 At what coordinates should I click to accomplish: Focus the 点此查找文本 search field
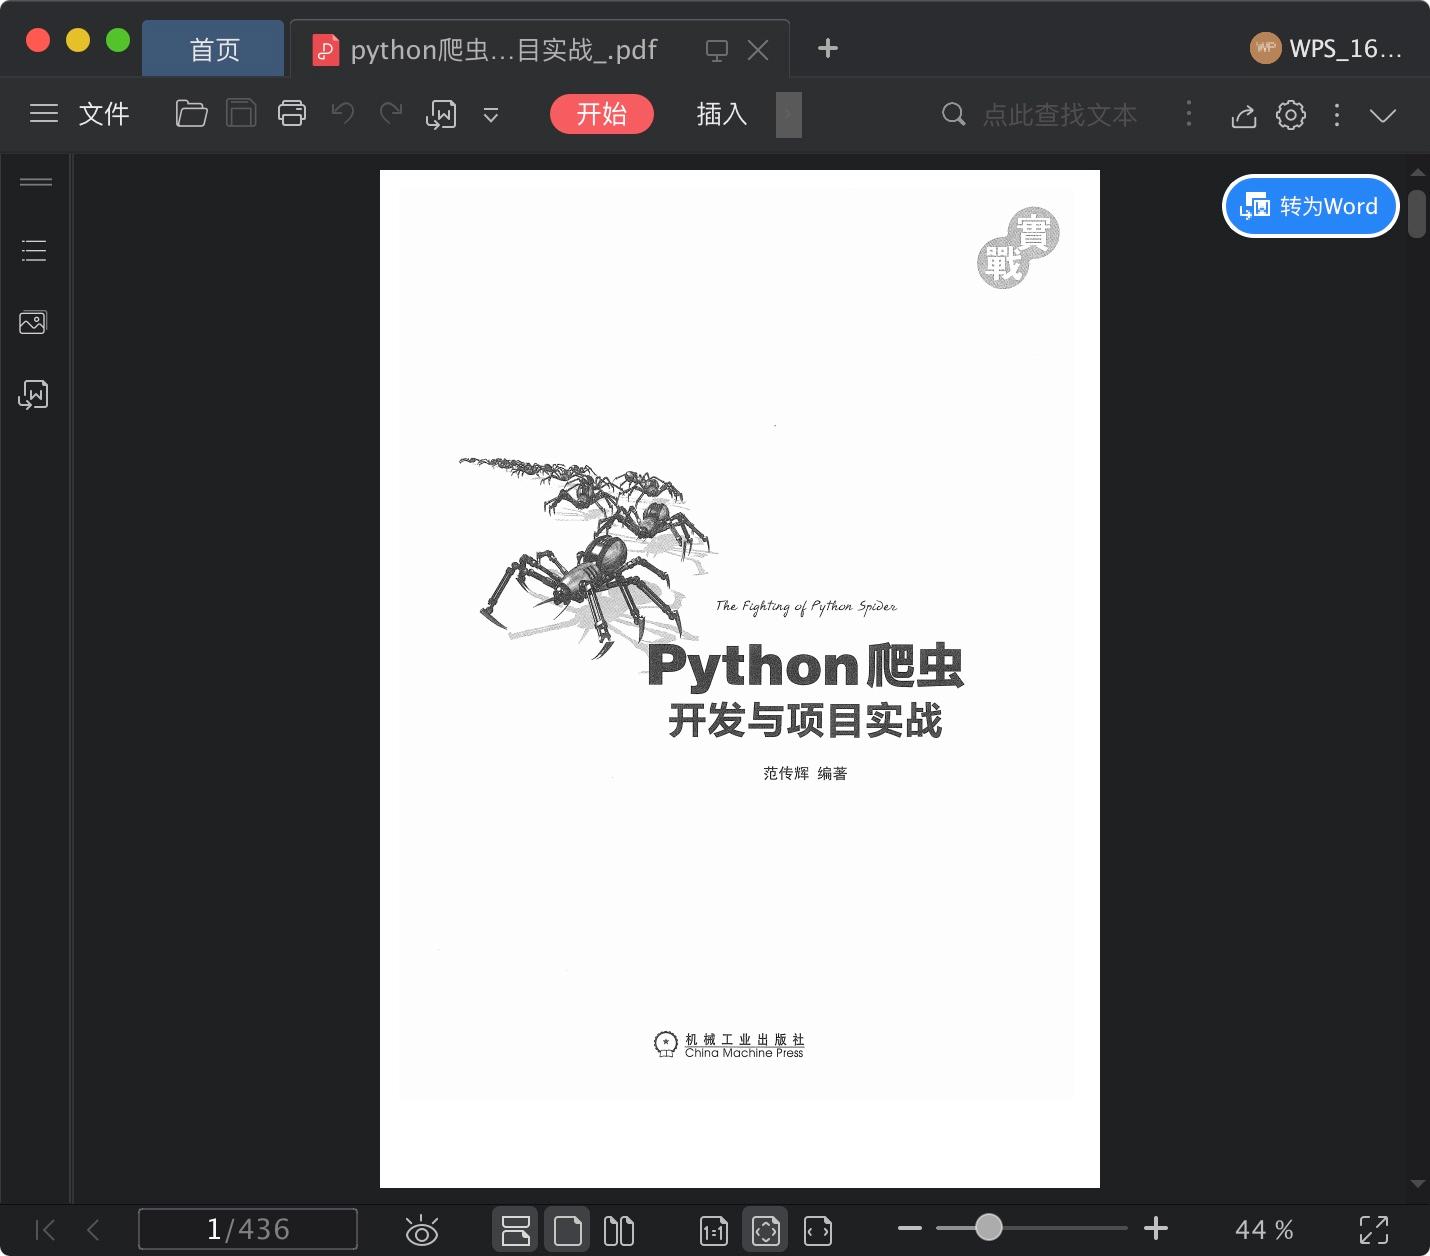click(1060, 115)
